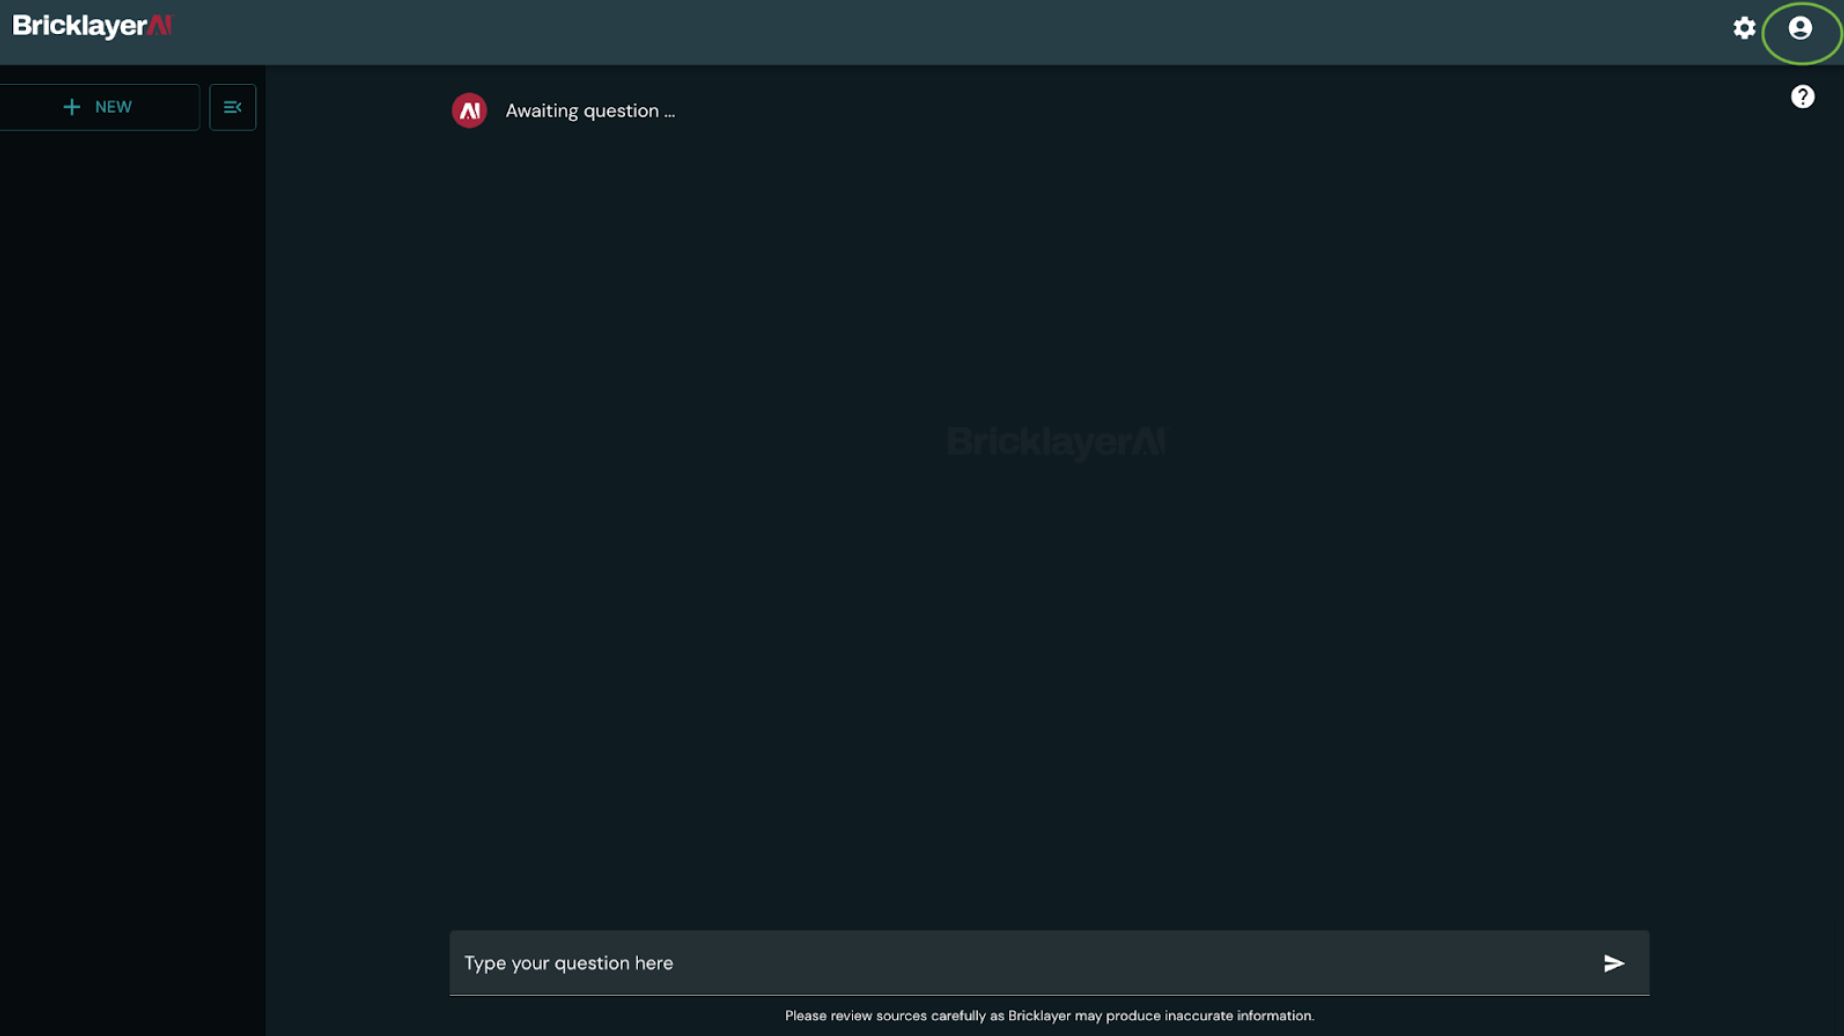Click the inaccurate information disclaimer text
1844x1036 pixels.
click(1049, 1016)
